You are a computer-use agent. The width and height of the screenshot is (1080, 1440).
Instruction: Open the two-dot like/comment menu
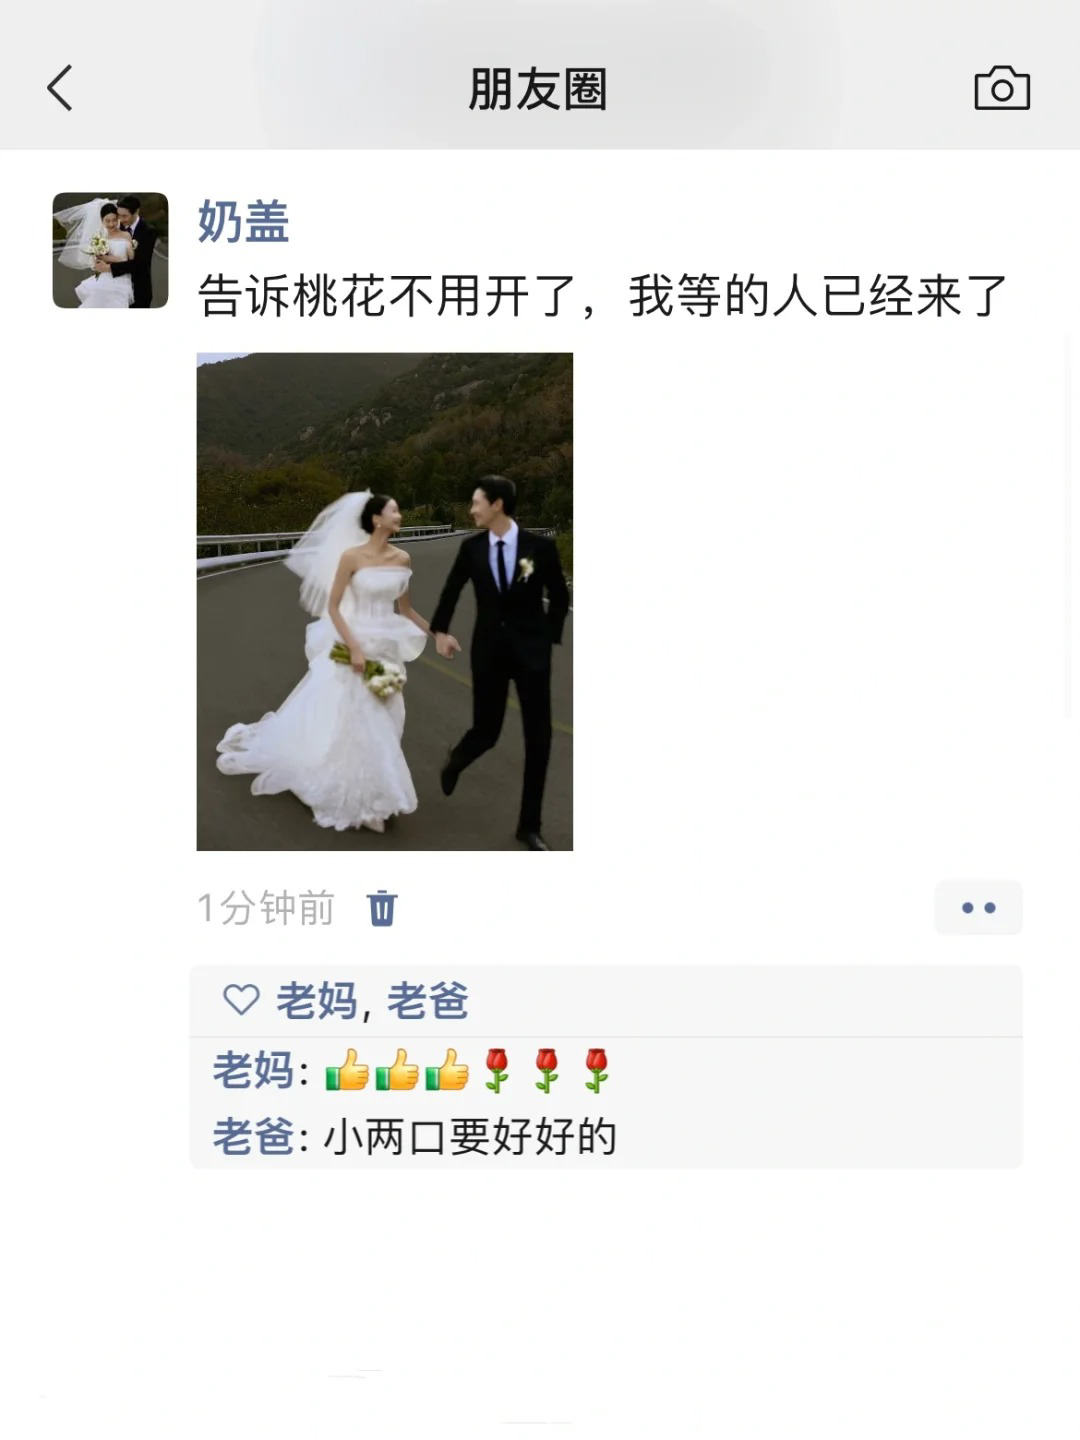click(978, 908)
